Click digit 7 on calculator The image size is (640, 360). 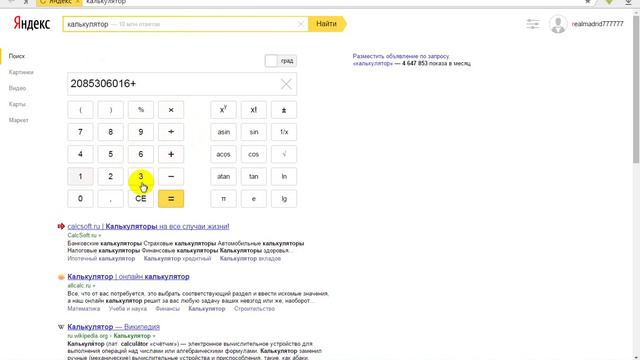[x=80, y=132]
